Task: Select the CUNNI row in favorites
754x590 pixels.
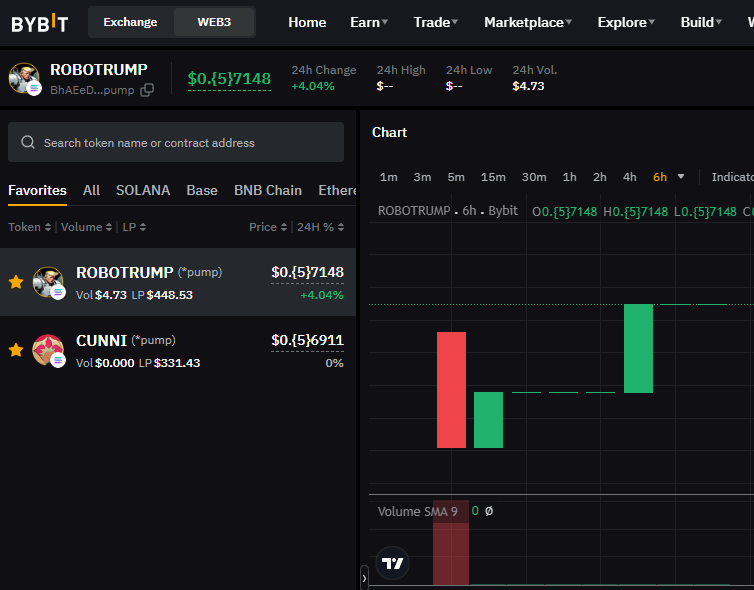Action: [178, 350]
